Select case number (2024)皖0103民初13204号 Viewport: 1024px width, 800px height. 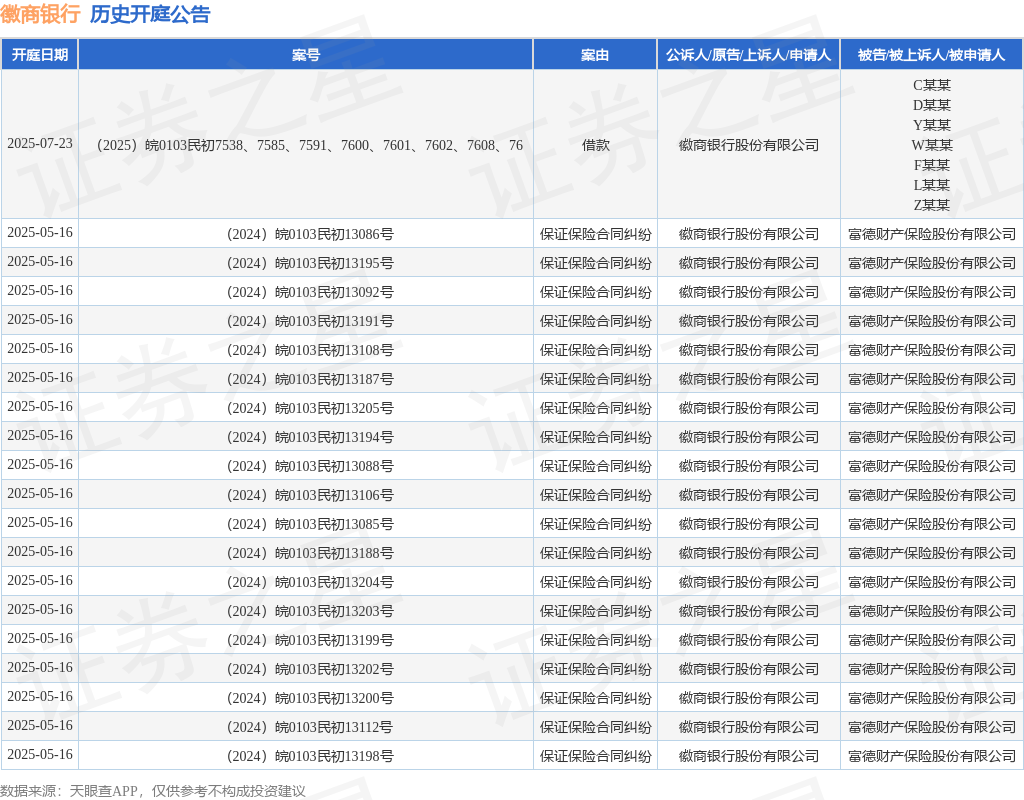coord(310,583)
